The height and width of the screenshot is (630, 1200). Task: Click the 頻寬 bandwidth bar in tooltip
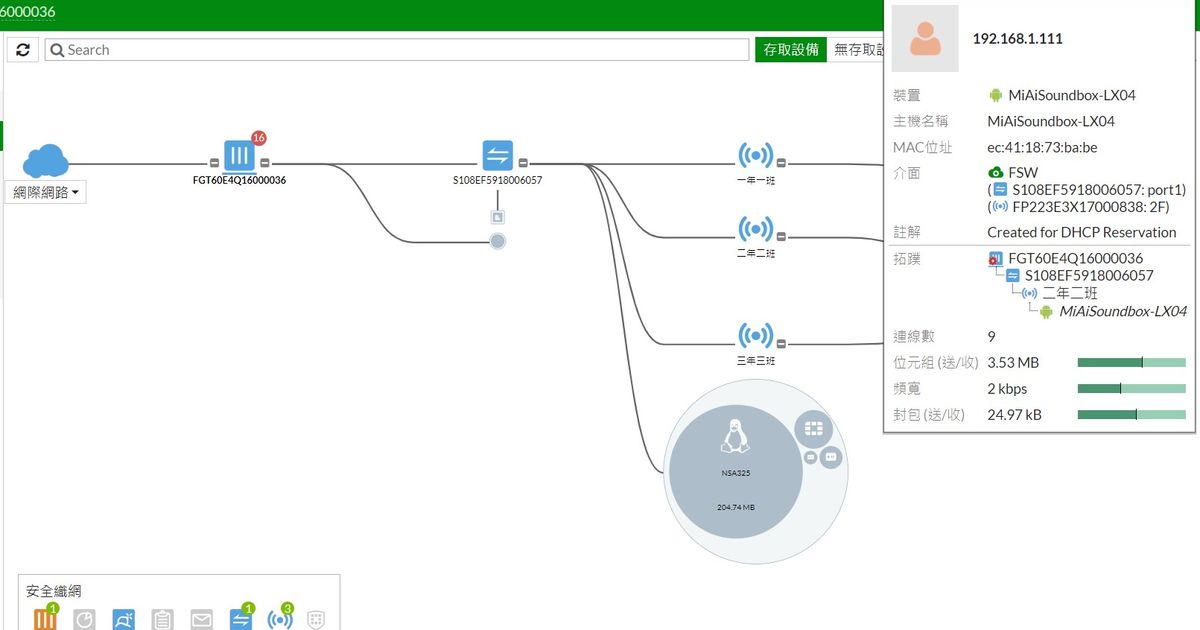(1131, 389)
